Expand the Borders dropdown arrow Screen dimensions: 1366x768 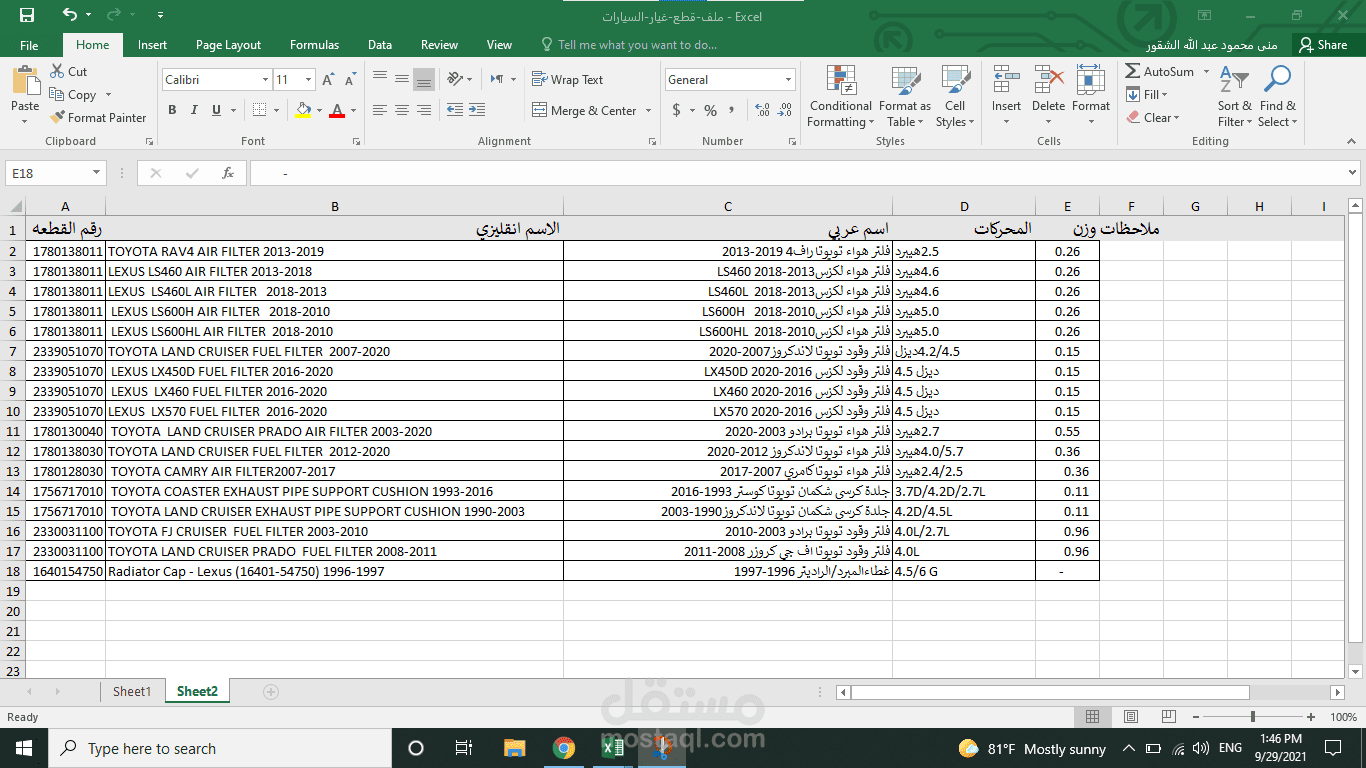278,110
